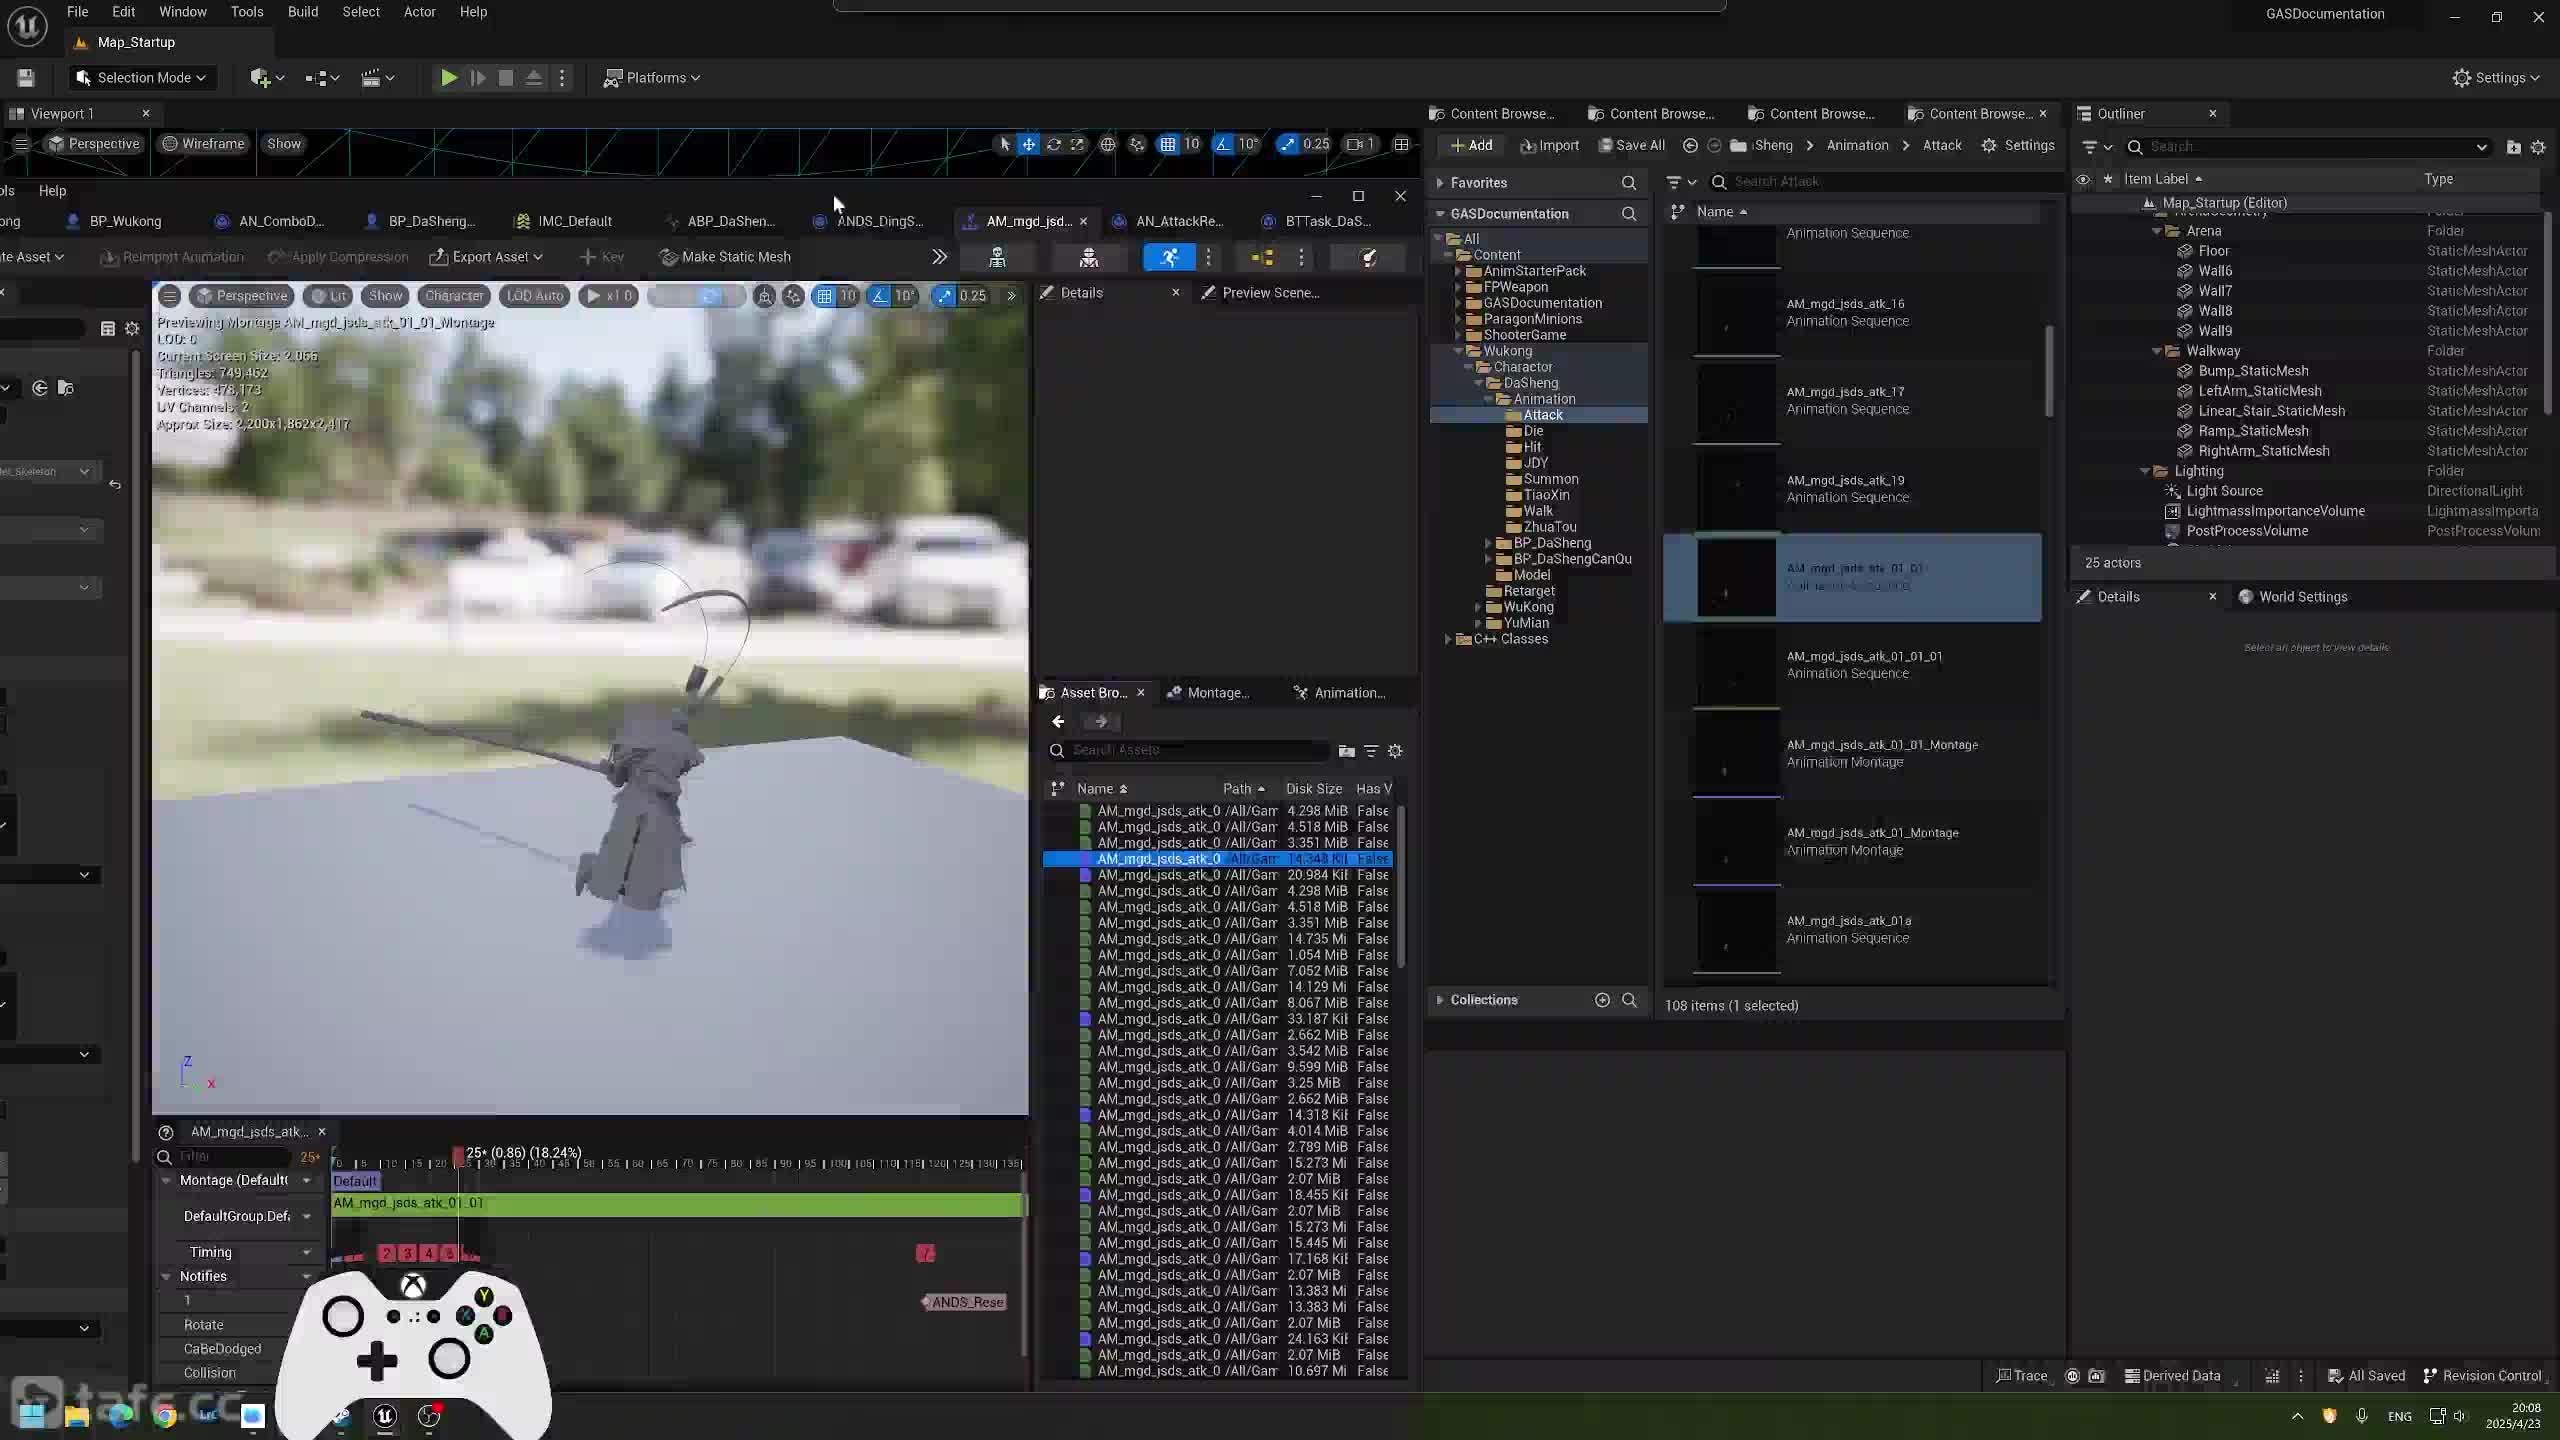Open Wireframe view mode menu

click(203, 144)
